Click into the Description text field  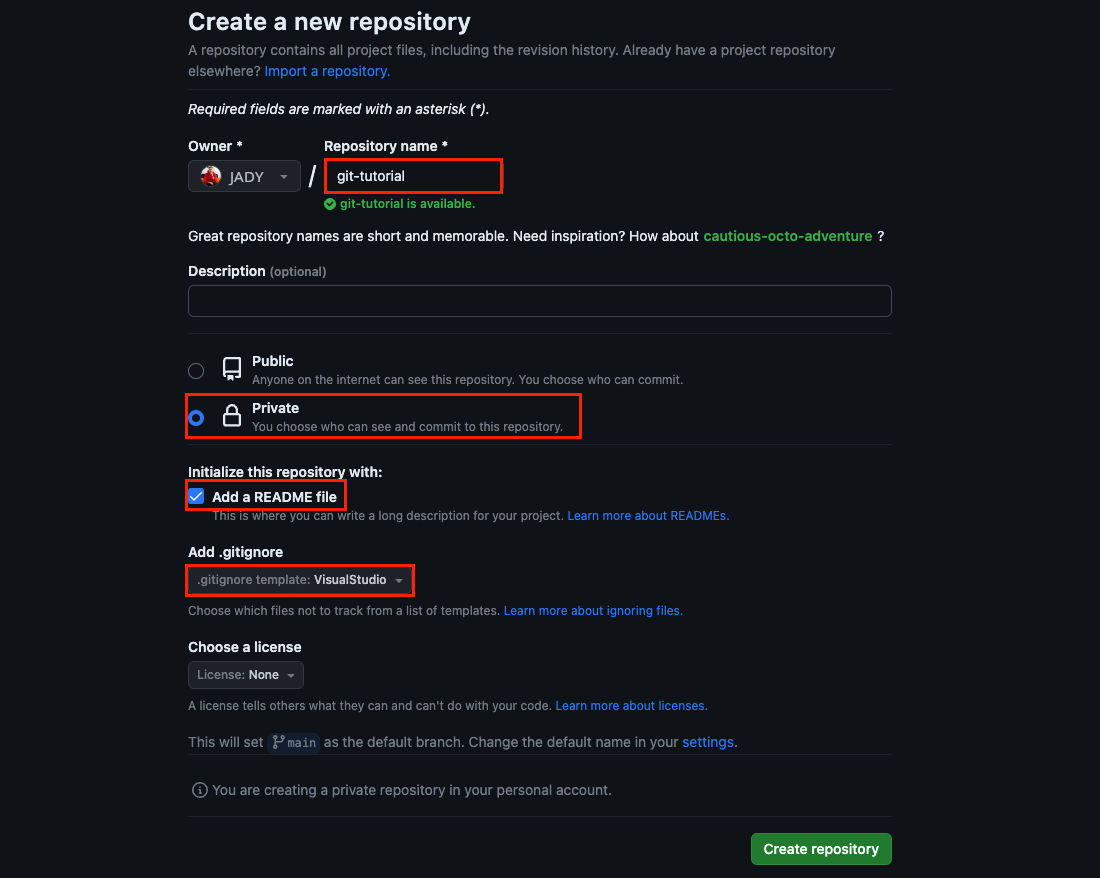click(x=539, y=301)
